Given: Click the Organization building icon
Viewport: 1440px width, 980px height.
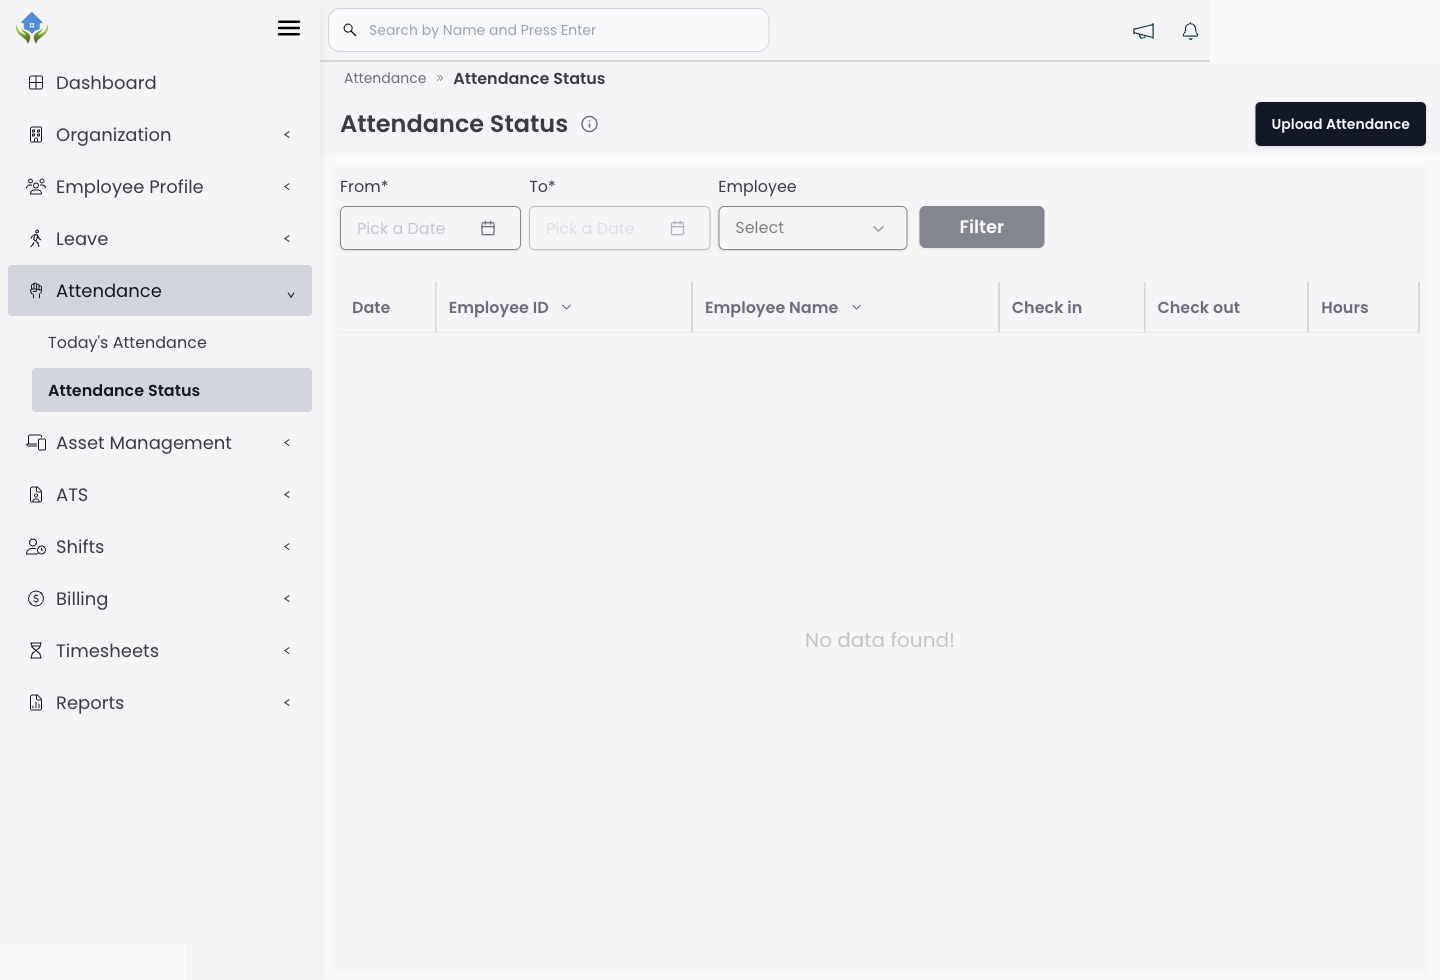Looking at the screenshot, I should click(x=36, y=135).
